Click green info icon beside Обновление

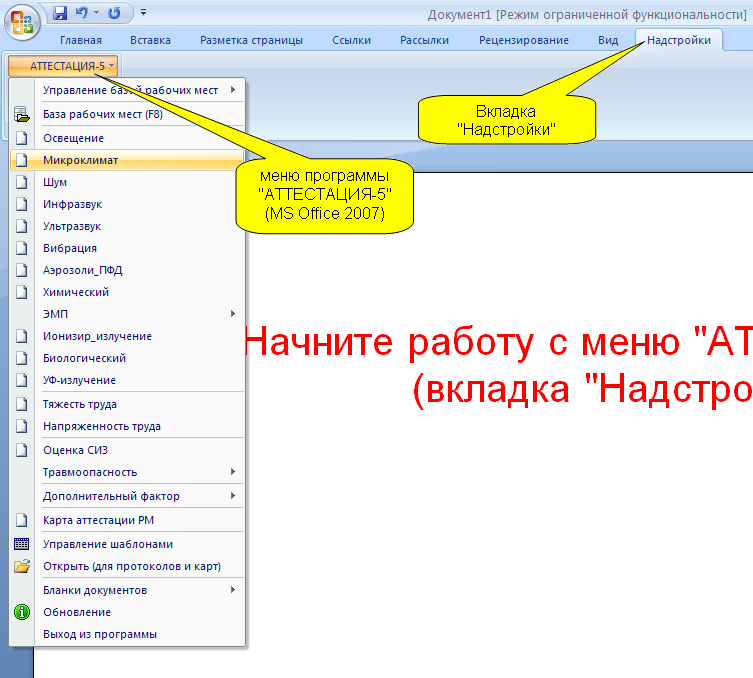click(22, 612)
